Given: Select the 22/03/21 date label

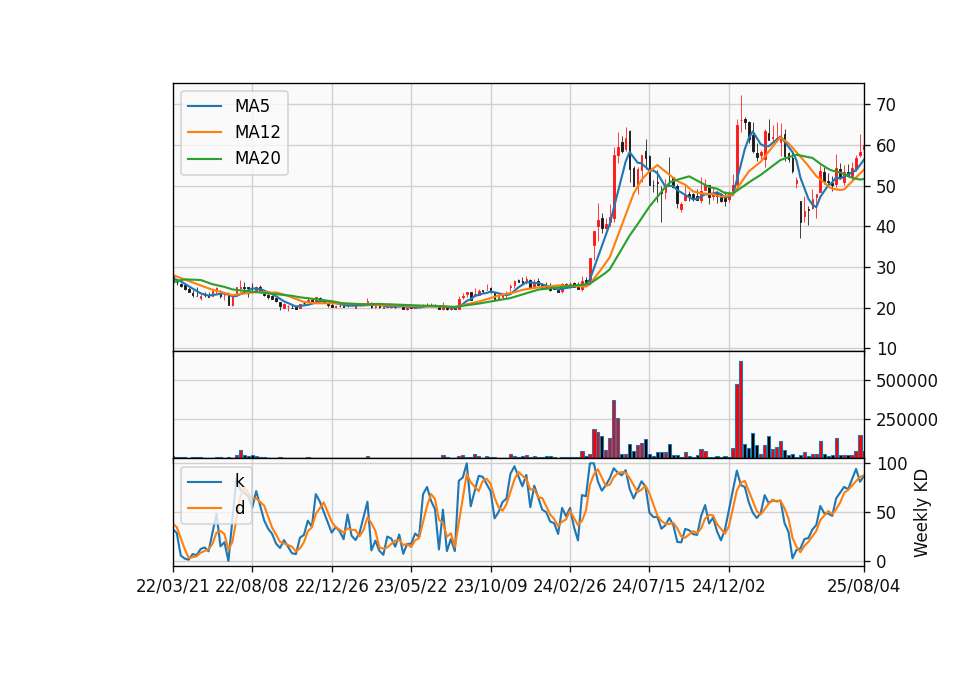Looking at the screenshot, I should pos(173,586).
